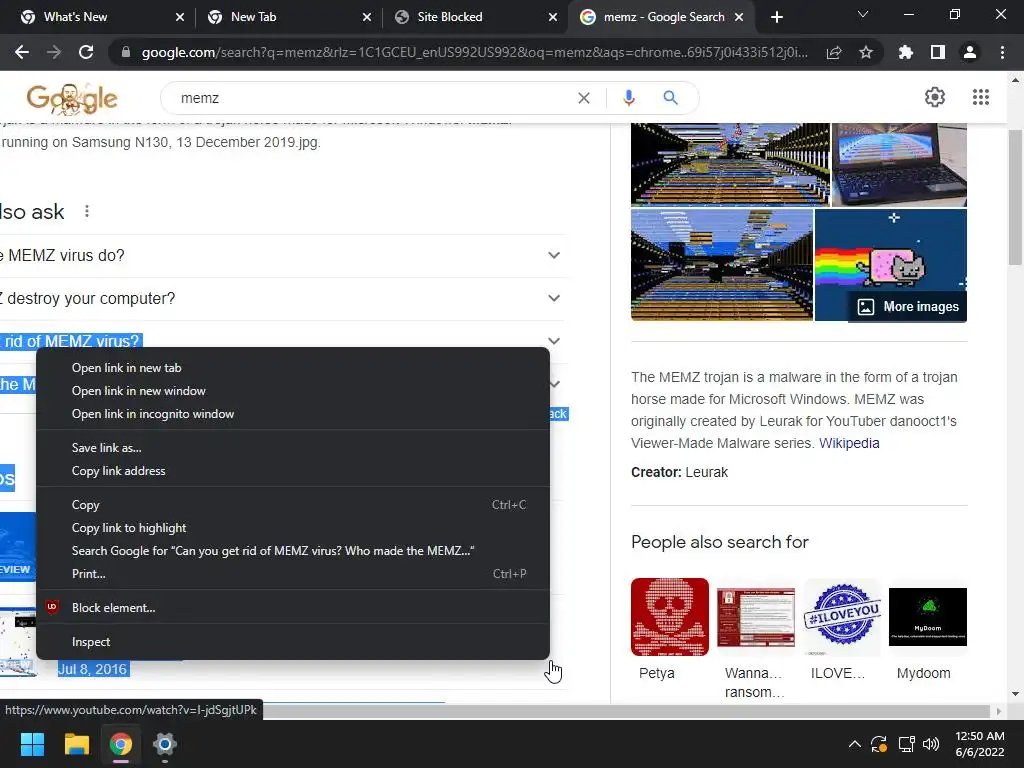Choose Open link in new window
This screenshot has height=768, width=1024.
[x=293, y=391]
